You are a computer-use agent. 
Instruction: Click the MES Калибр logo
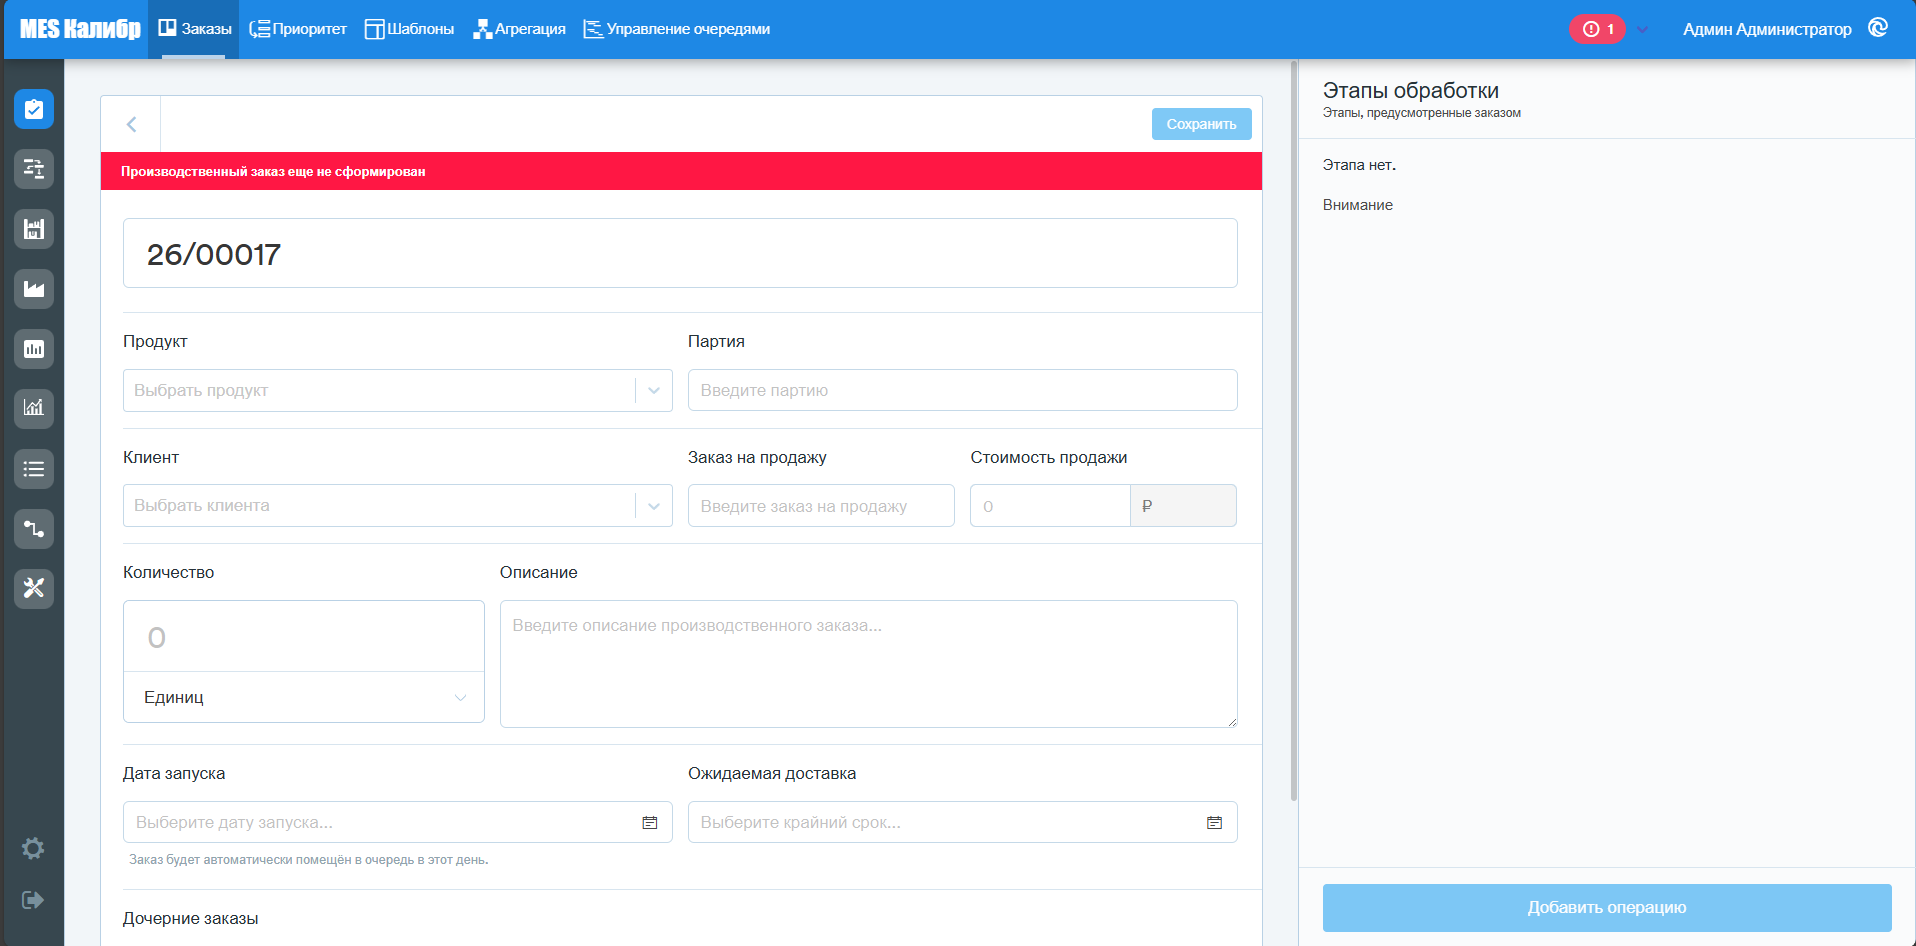(x=80, y=29)
